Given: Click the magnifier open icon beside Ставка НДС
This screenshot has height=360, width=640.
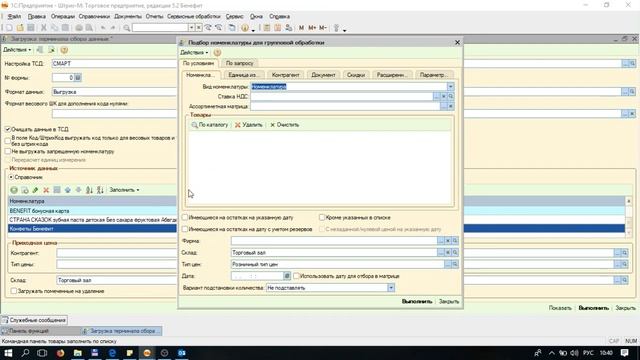Looking at the screenshot, I should point(451,96).
